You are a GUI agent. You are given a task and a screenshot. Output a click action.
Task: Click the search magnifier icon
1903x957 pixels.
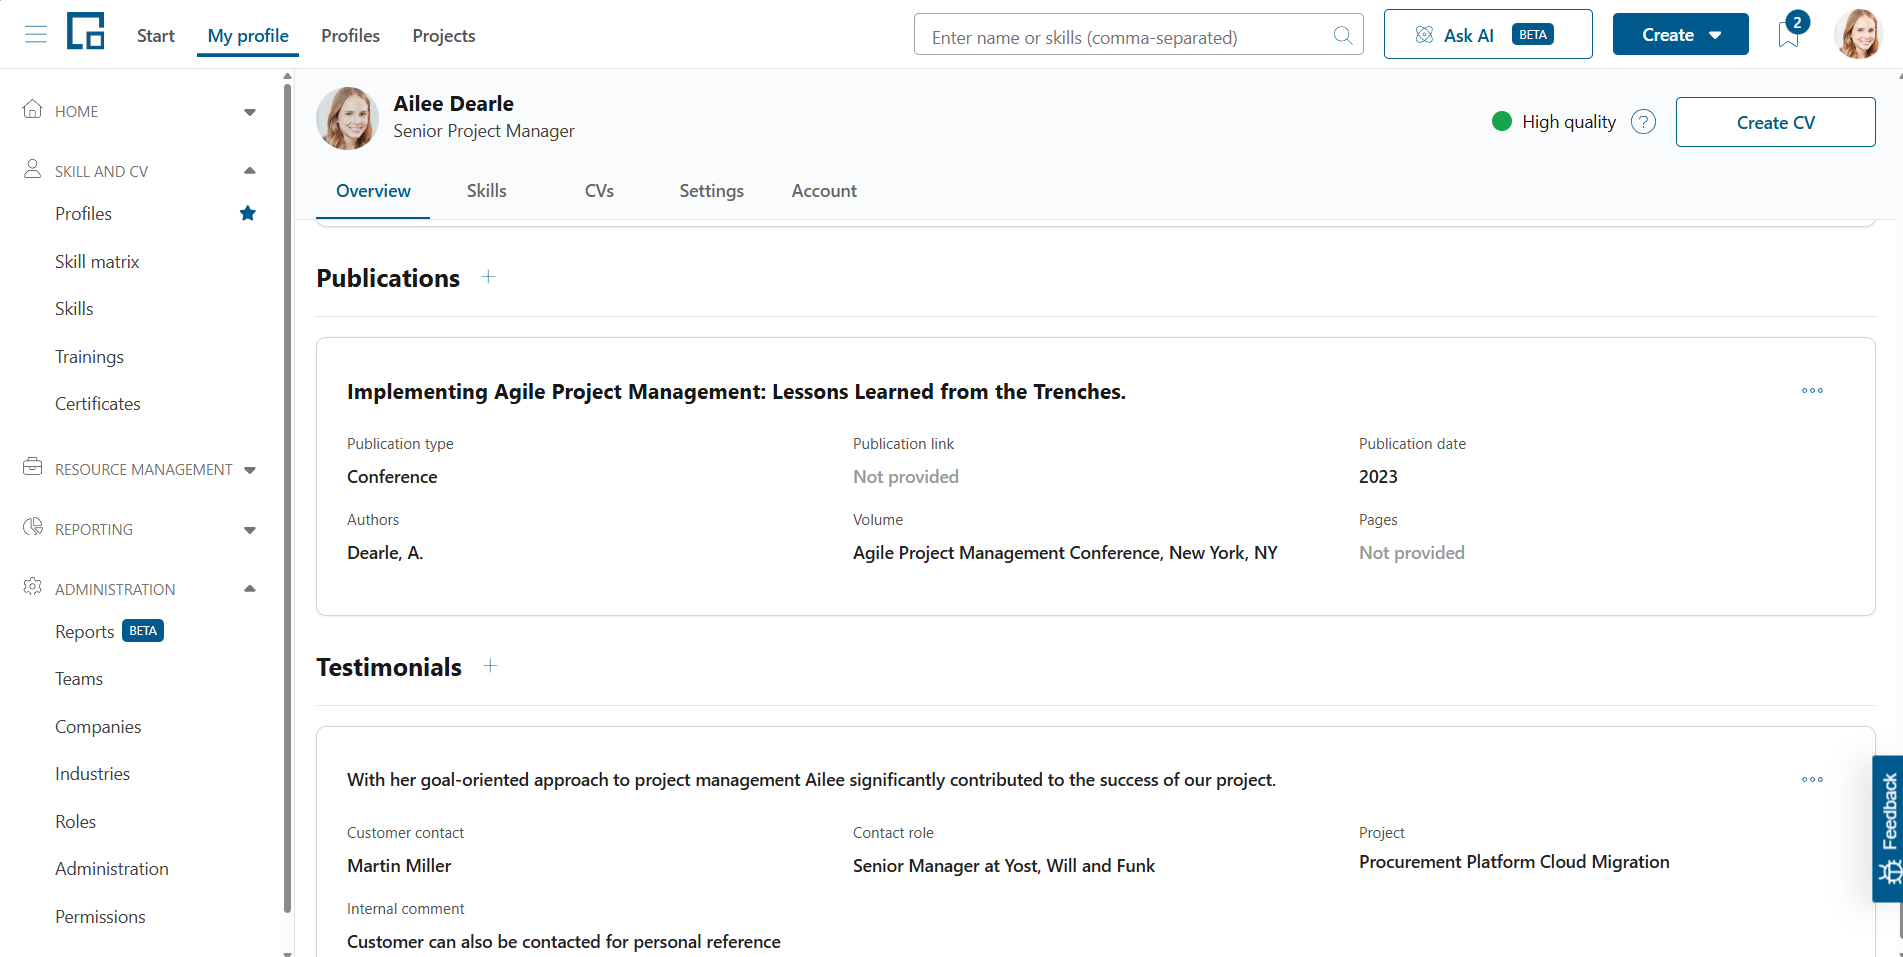pos(1343,36)
